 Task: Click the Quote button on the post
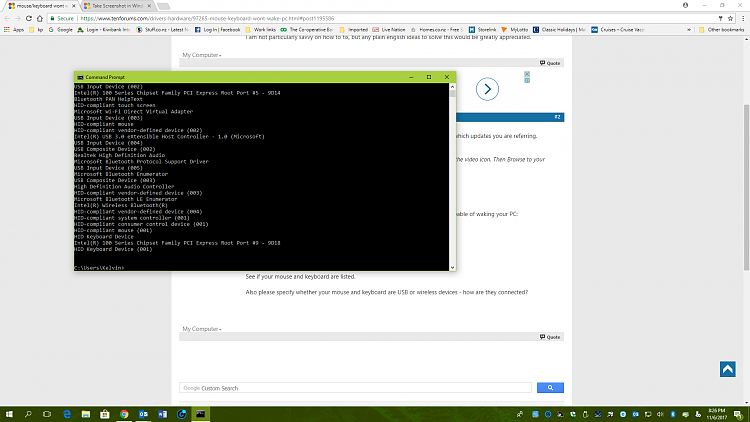(x=551, y=62)
